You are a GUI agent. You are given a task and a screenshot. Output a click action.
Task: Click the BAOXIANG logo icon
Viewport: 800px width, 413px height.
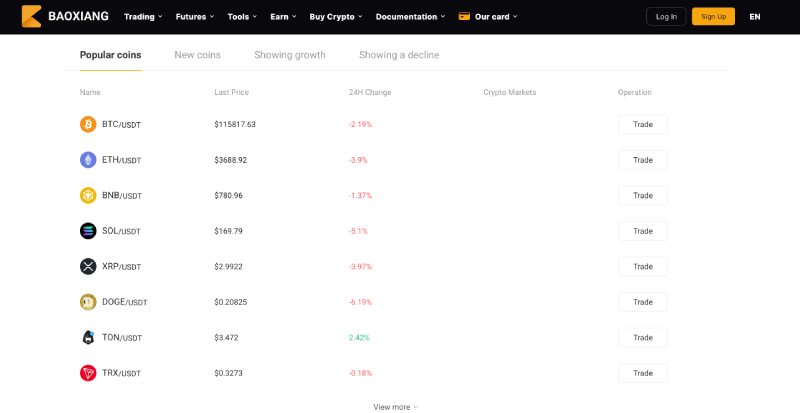pyautogui.click(x=32, y=16)
